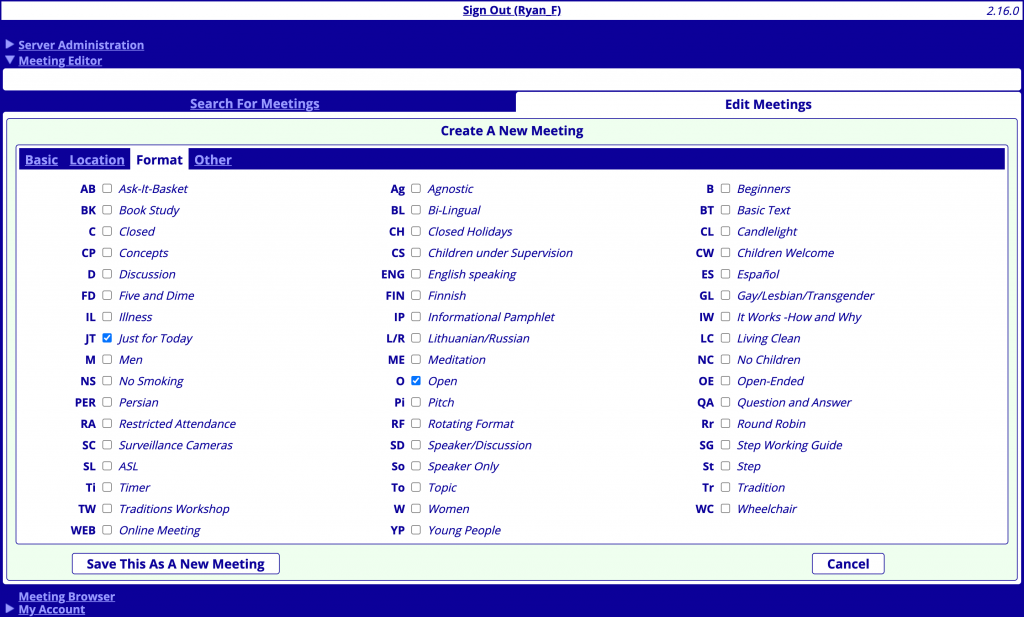Switch to the Basic tab
1024x617 pixels.
click(41, 160)
